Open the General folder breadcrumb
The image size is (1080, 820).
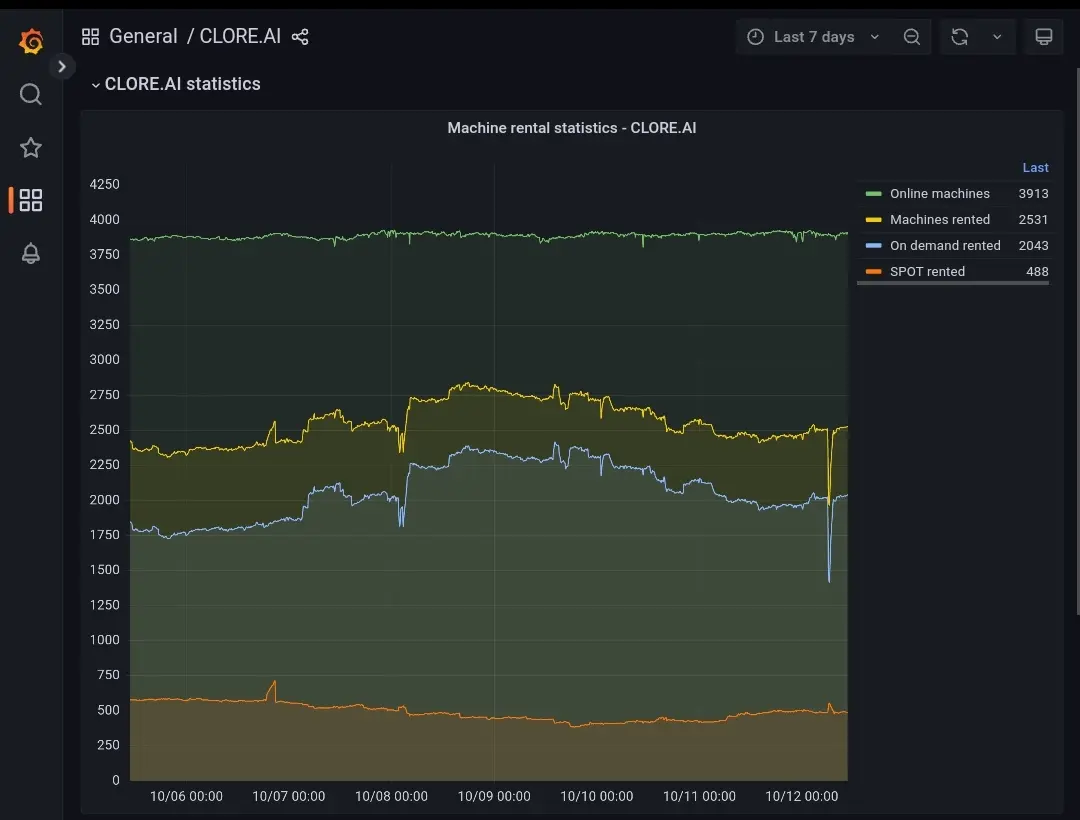pos(143,36)
